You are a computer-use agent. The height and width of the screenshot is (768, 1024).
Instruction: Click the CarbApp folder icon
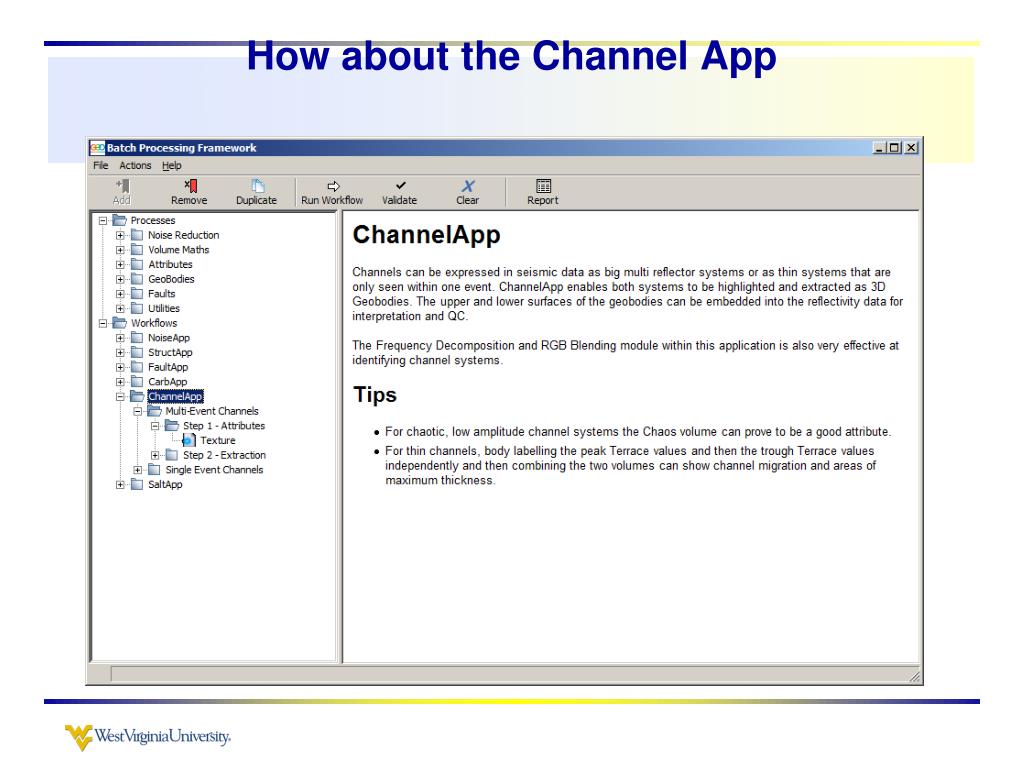(x=136, y=381)
